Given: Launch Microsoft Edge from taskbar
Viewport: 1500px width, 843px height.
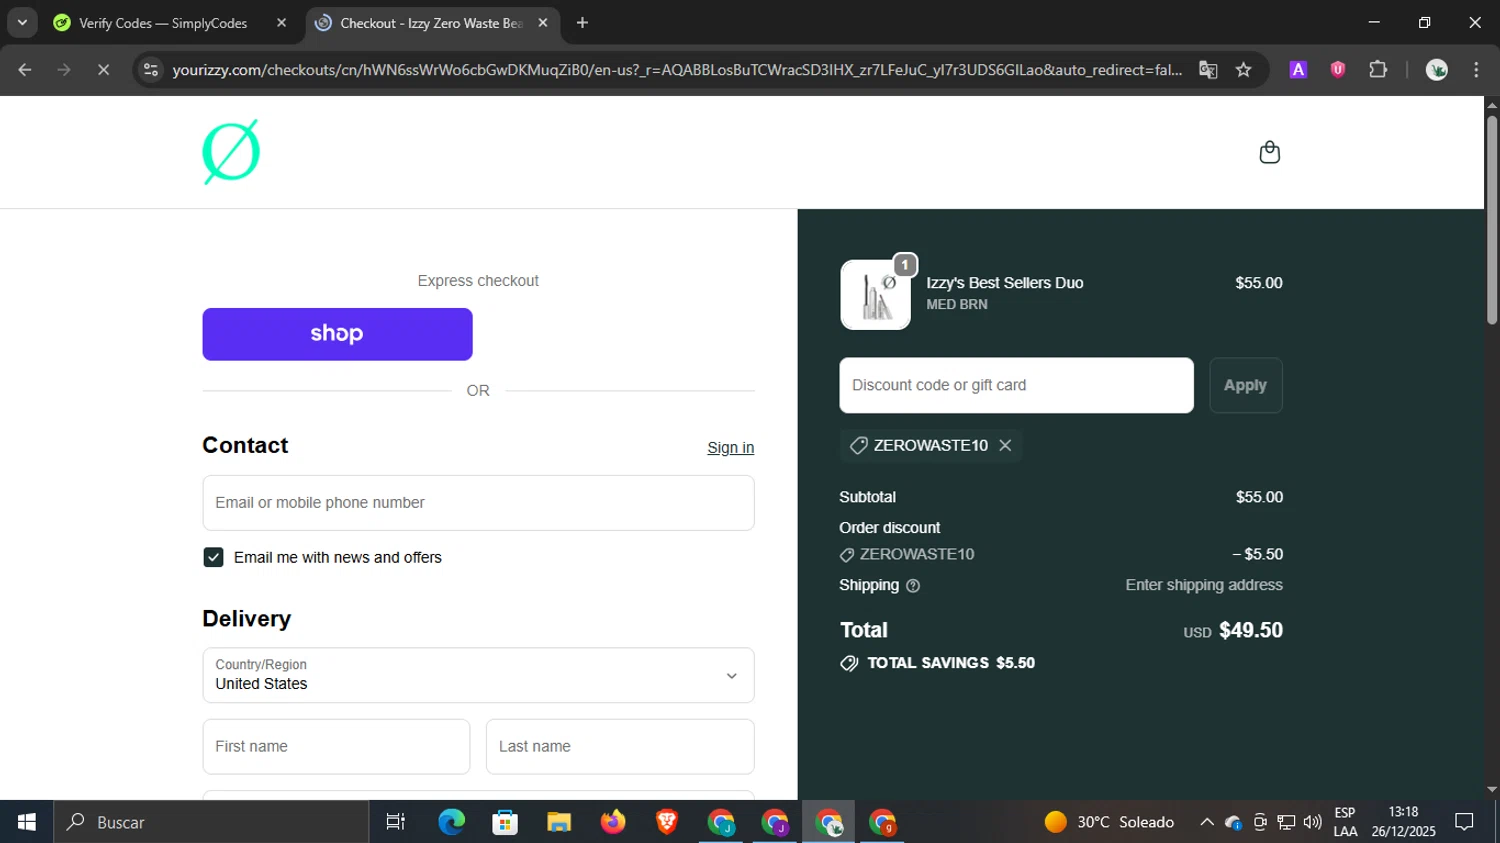Looking at the screenshot, I should pyautogui.click(x=451, y=822).
